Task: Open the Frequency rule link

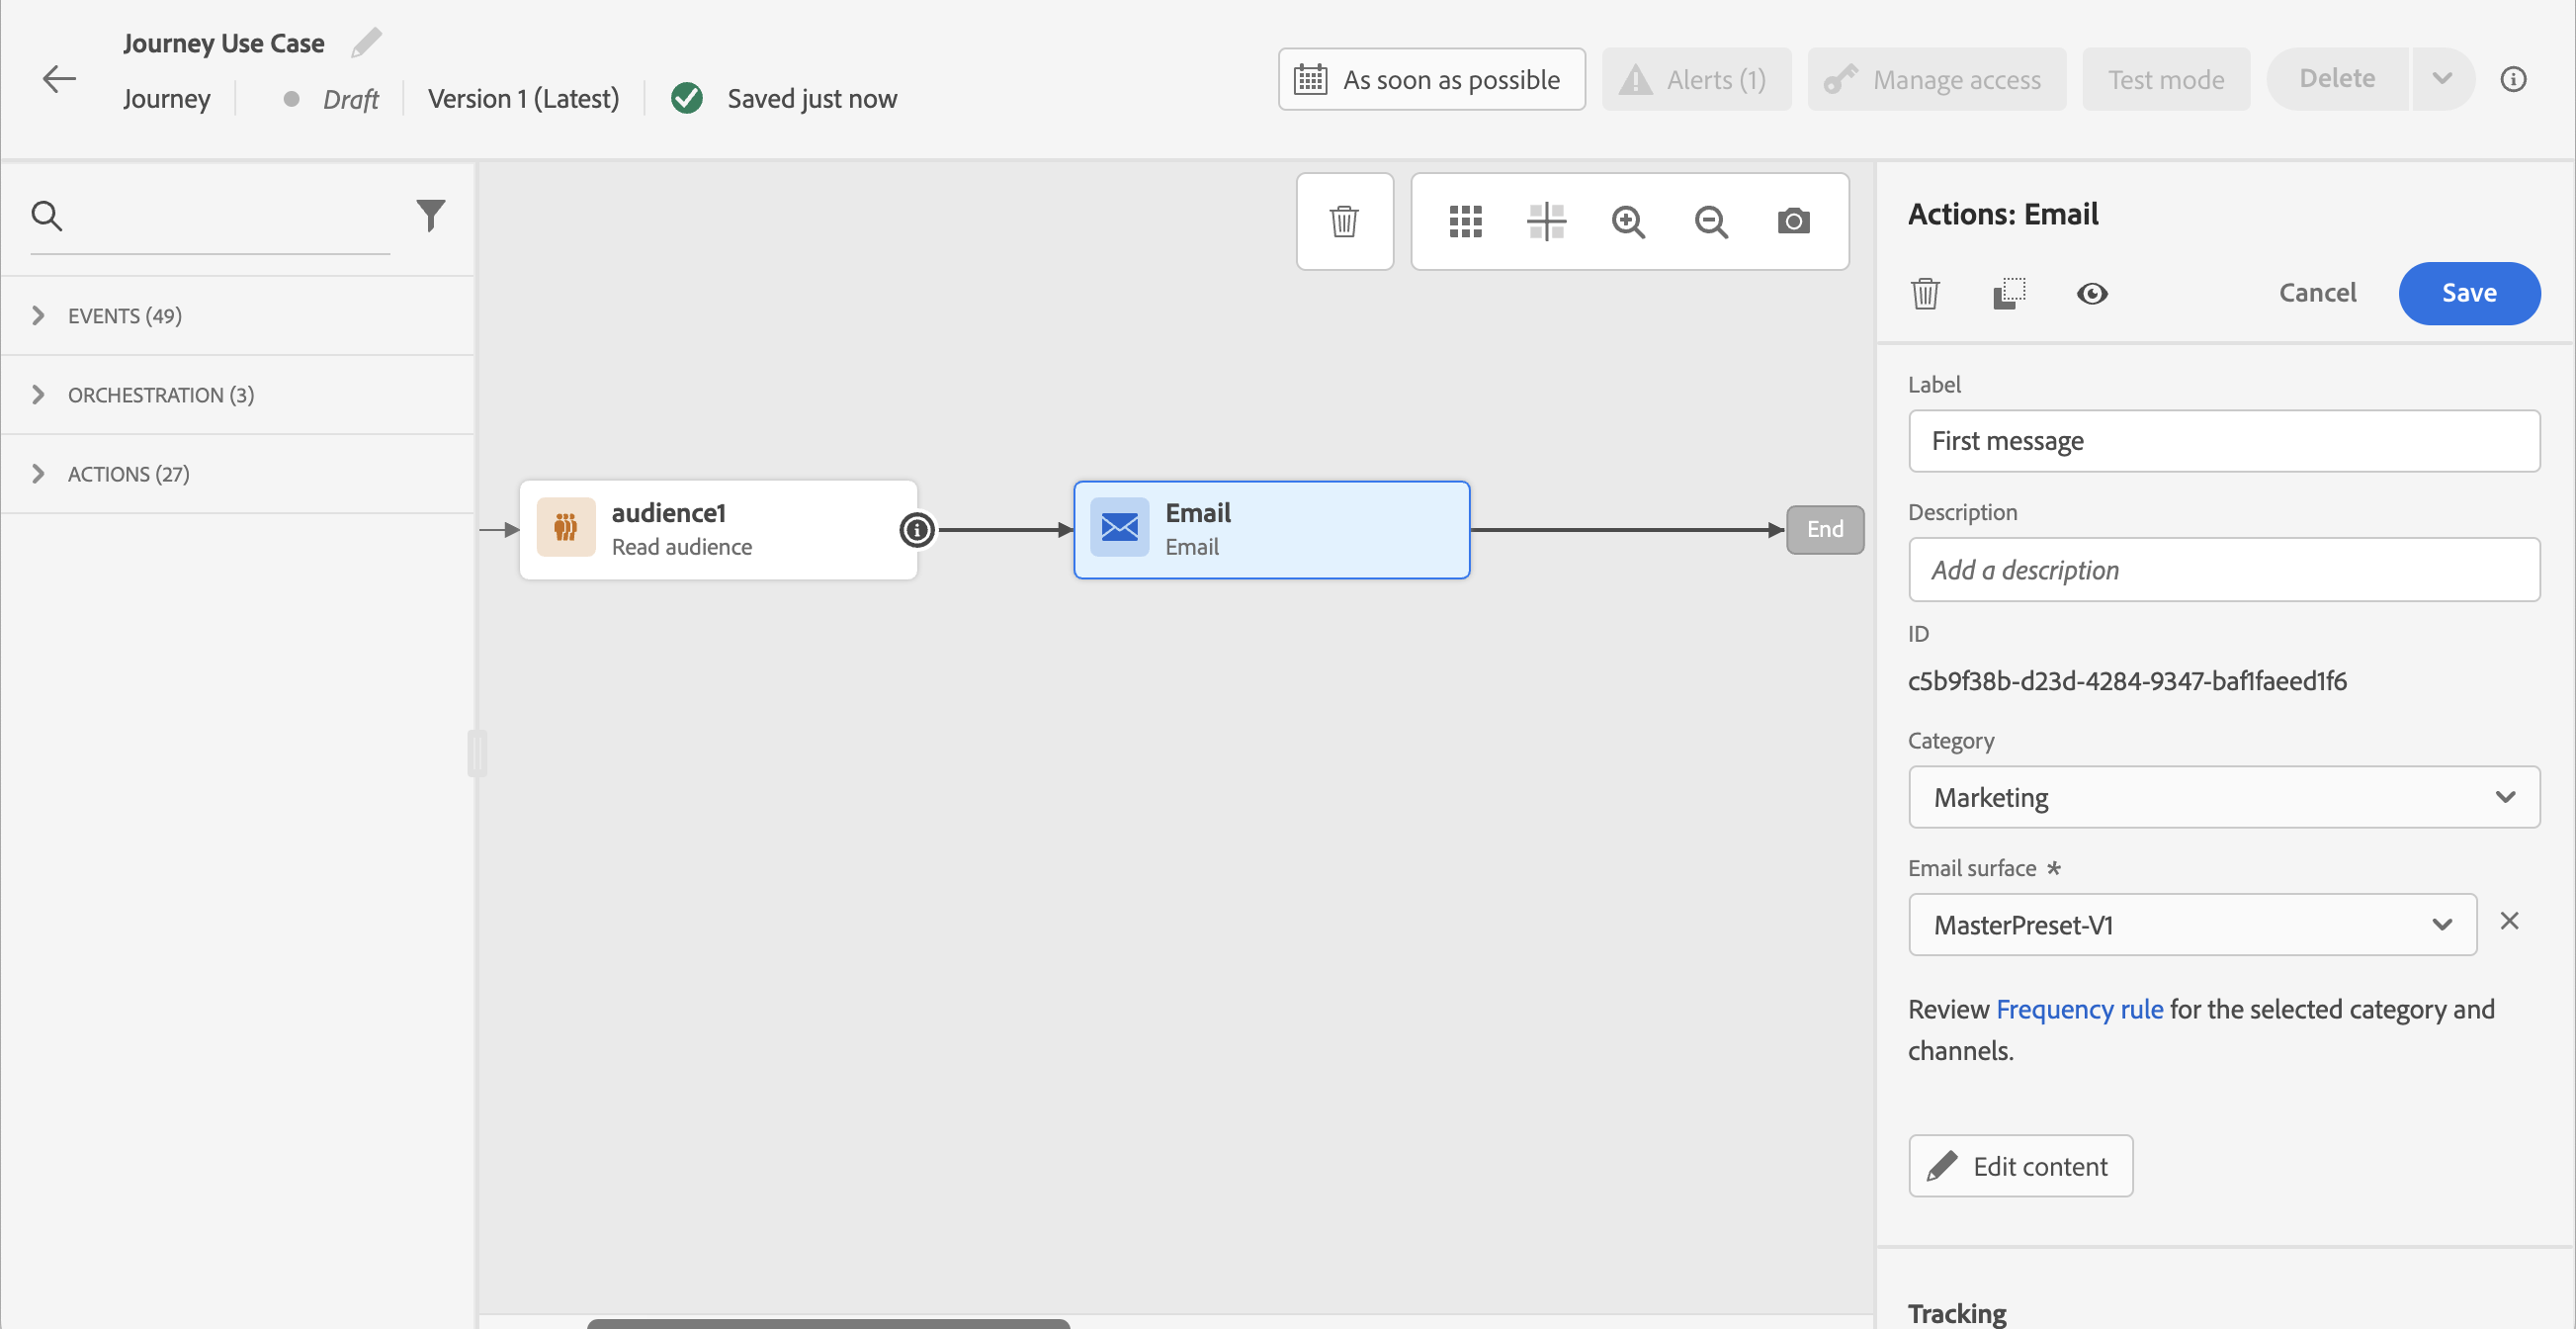Action: click(2079, 1009)
